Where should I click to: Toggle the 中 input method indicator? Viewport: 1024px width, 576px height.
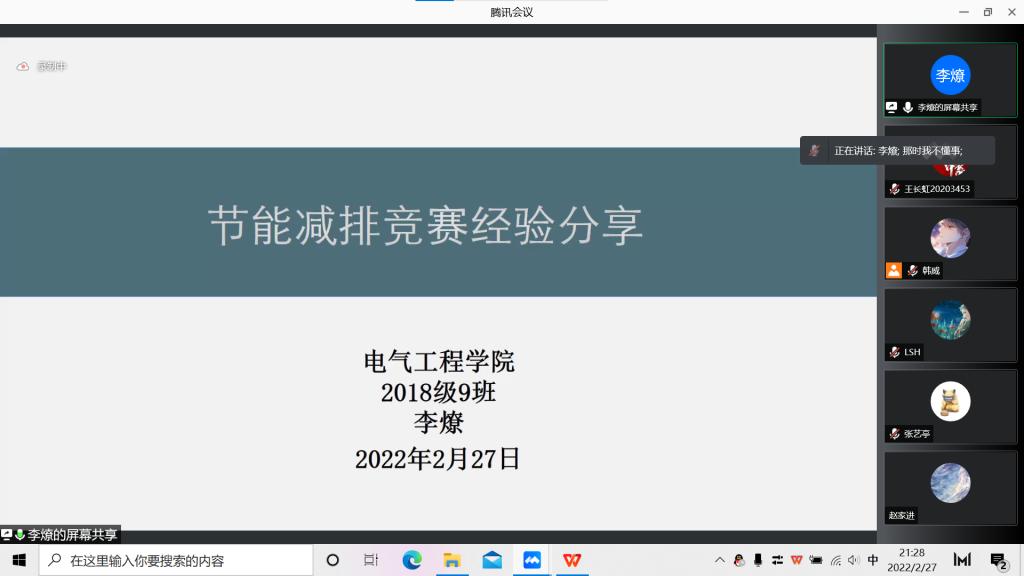coord(873,560)
